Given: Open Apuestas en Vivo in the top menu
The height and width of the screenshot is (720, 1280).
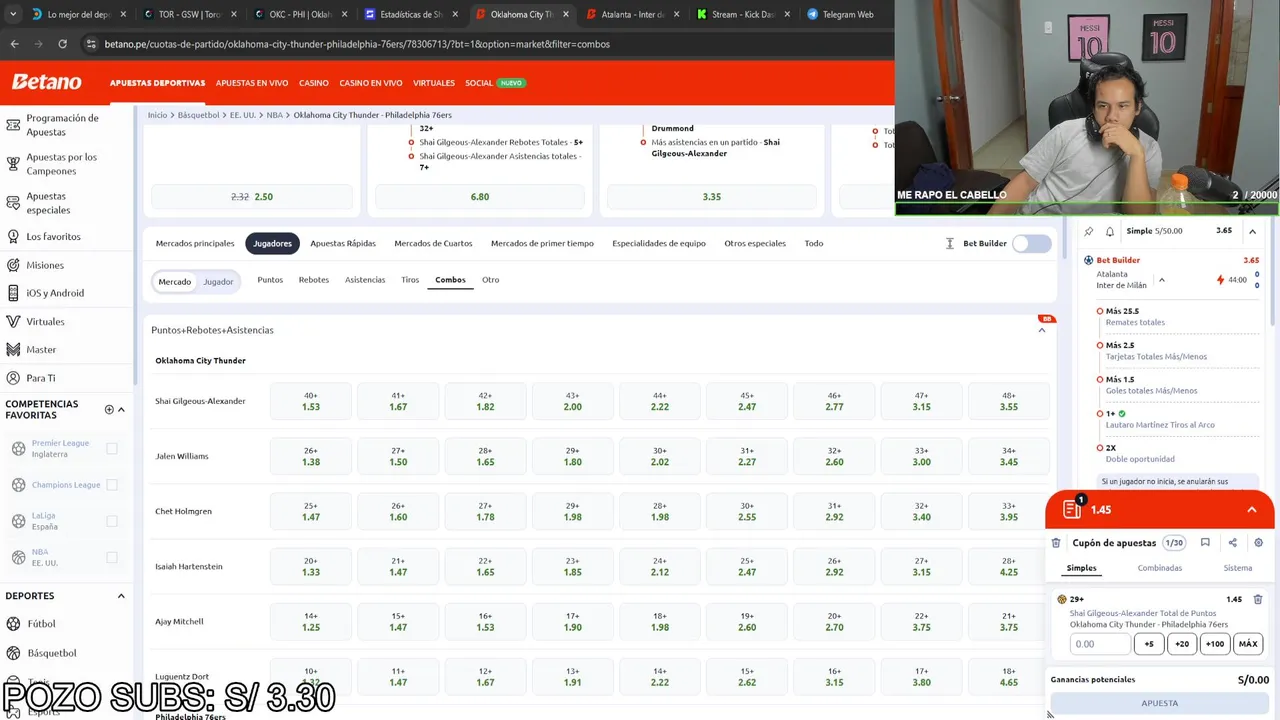Looking at the screenshot, I should click(x=252, y=83).
